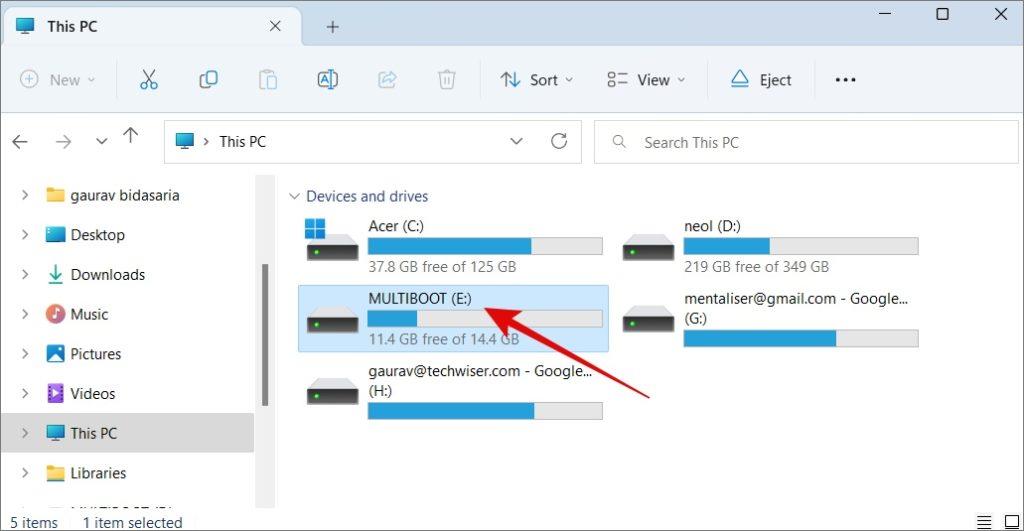
Task: Select Downloads in navigation pane
Action: tap(95, 274)
